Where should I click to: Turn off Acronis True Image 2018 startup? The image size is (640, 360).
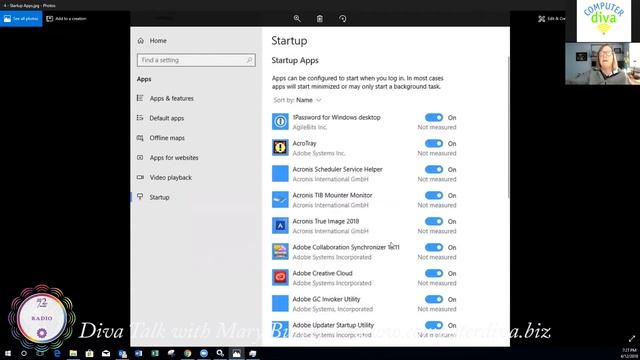(433, 222)
